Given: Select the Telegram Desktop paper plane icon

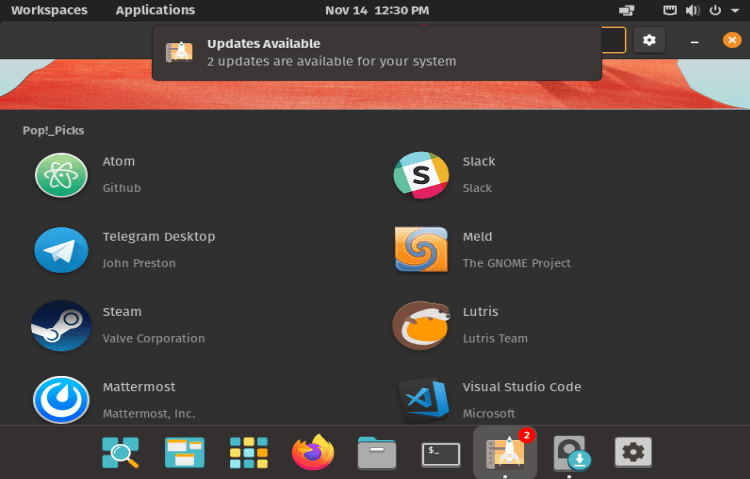Looking at the screenshot, I should pyautogui.click(x=61, y=250).
